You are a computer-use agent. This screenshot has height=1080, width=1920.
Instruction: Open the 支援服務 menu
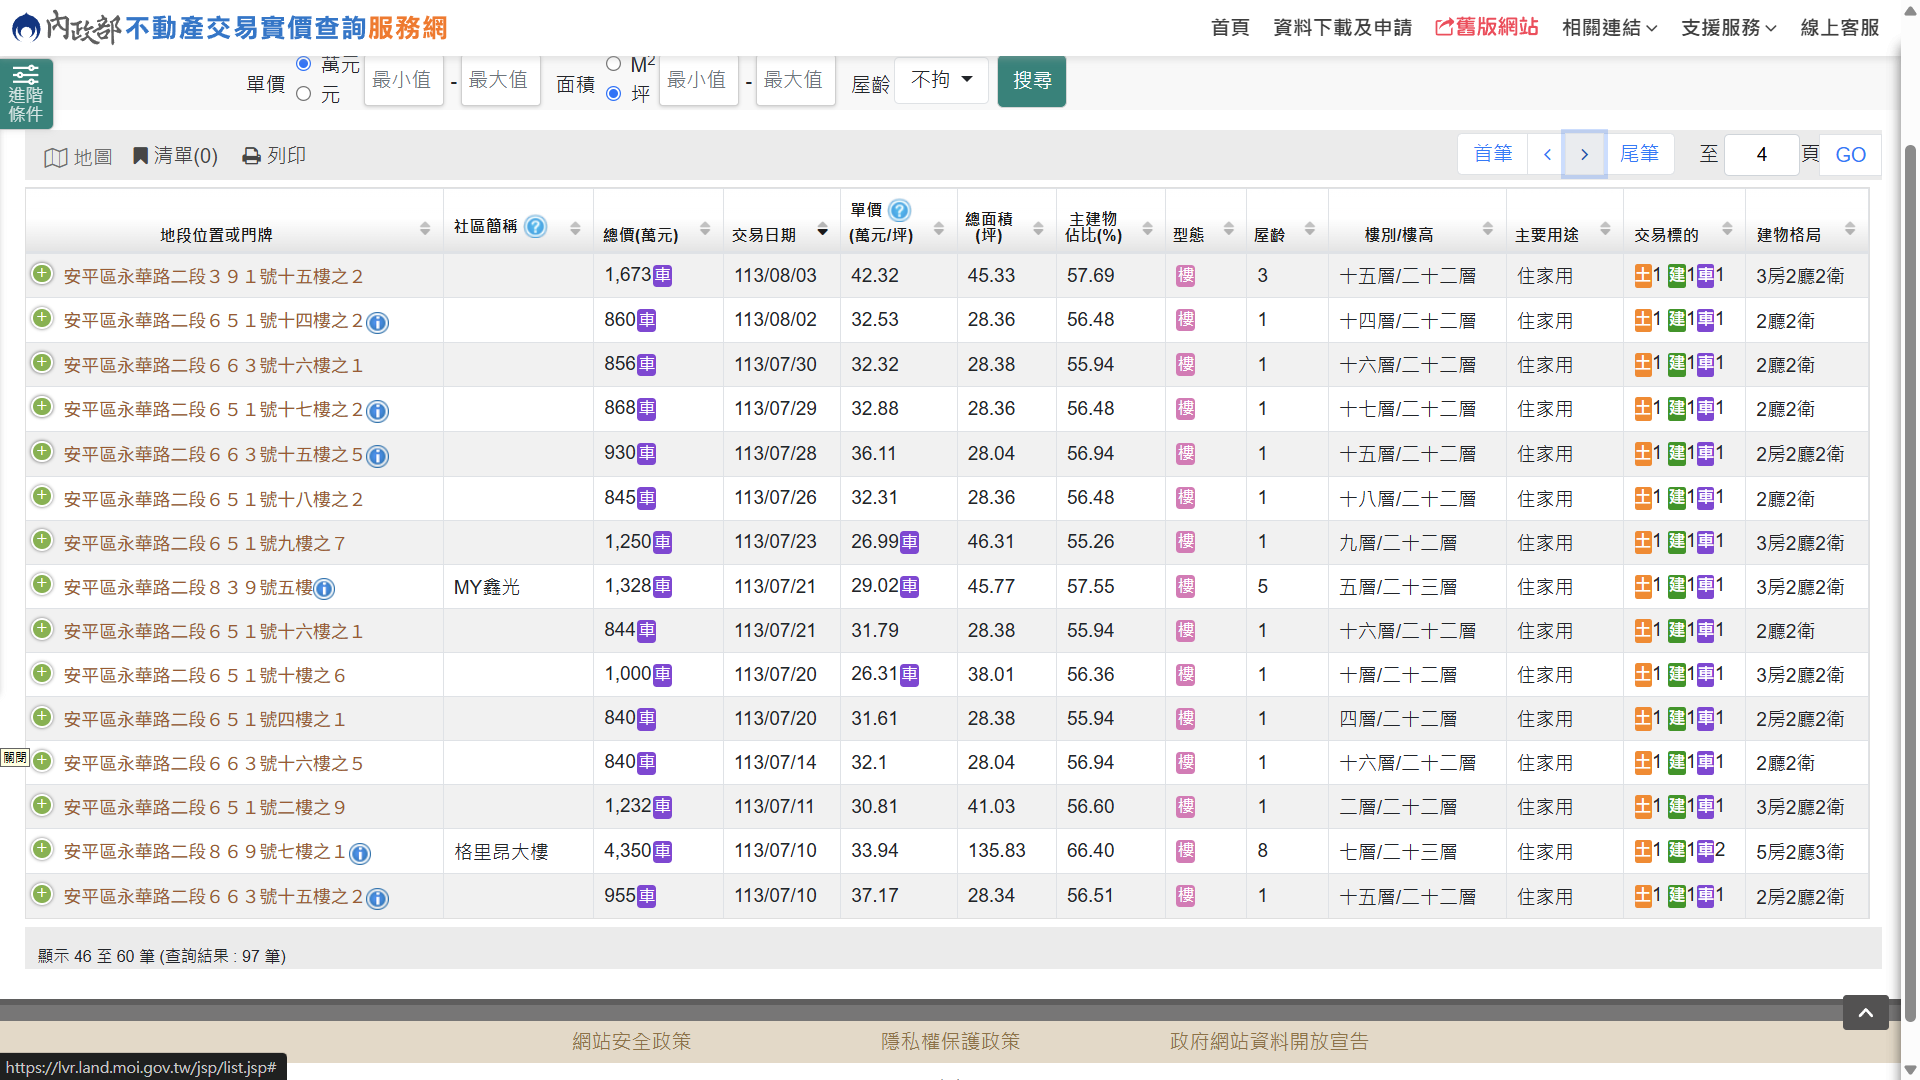click(1728, 28)
